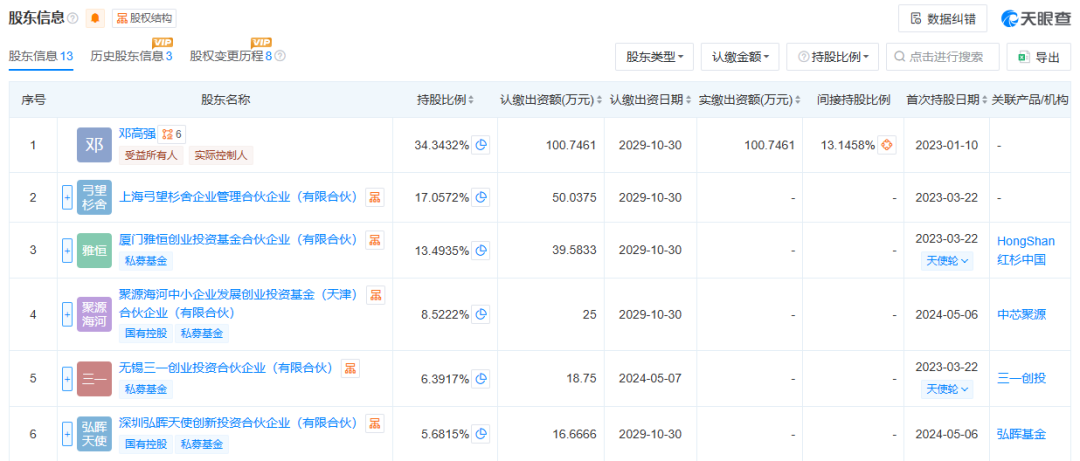
Task: Click the 2024-05-07 认缴出资日期 cell
Action: (650, 379)
